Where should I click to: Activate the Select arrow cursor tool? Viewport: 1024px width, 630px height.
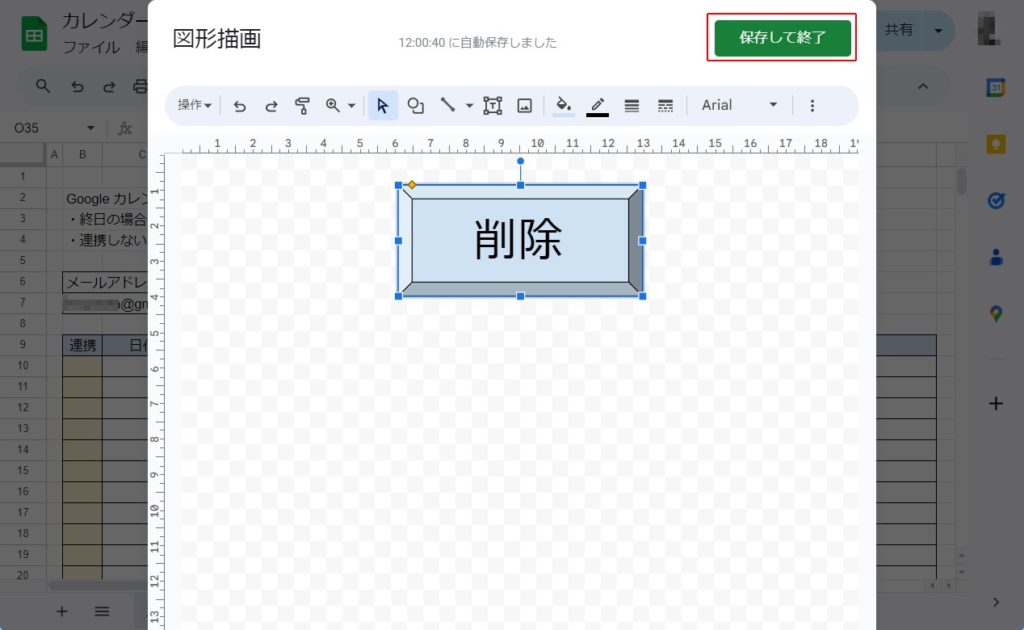(383, 105)
